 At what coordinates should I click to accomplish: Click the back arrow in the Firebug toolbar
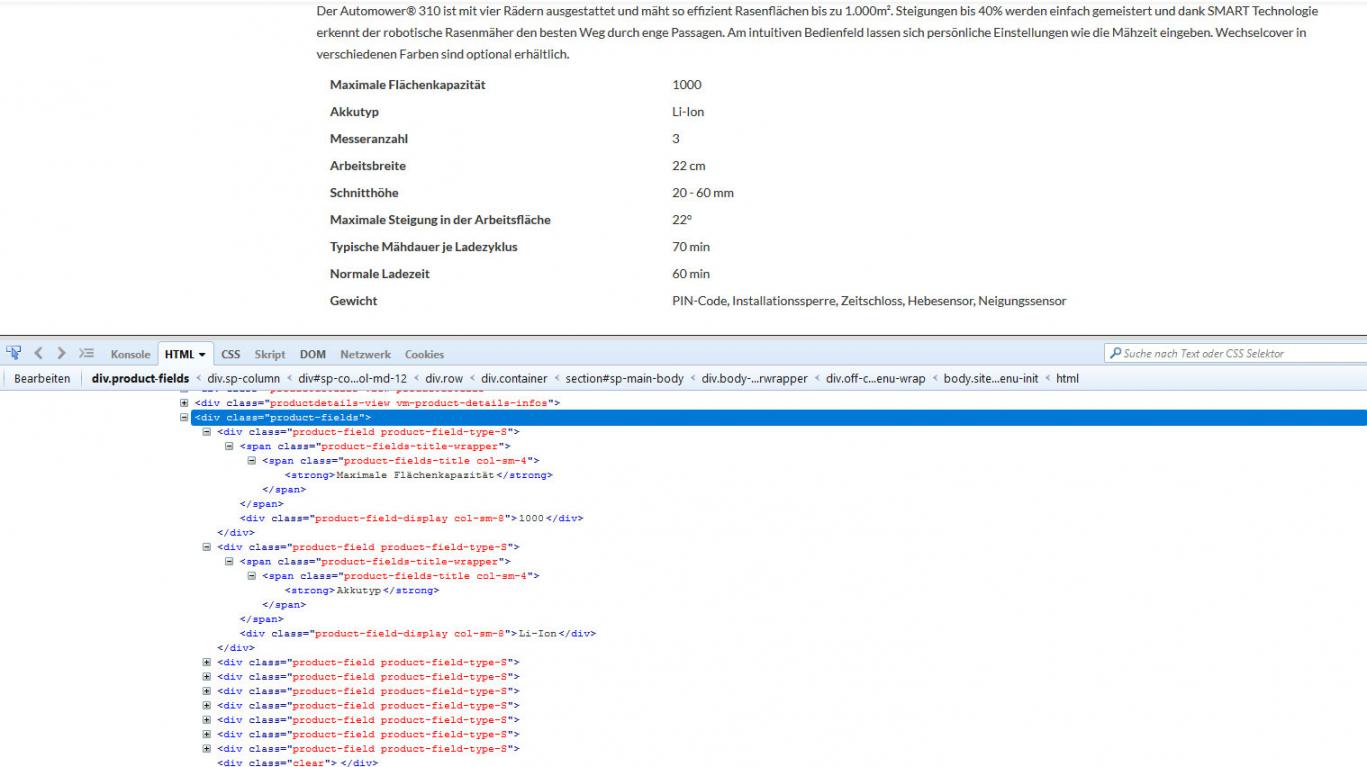[39, 353]
